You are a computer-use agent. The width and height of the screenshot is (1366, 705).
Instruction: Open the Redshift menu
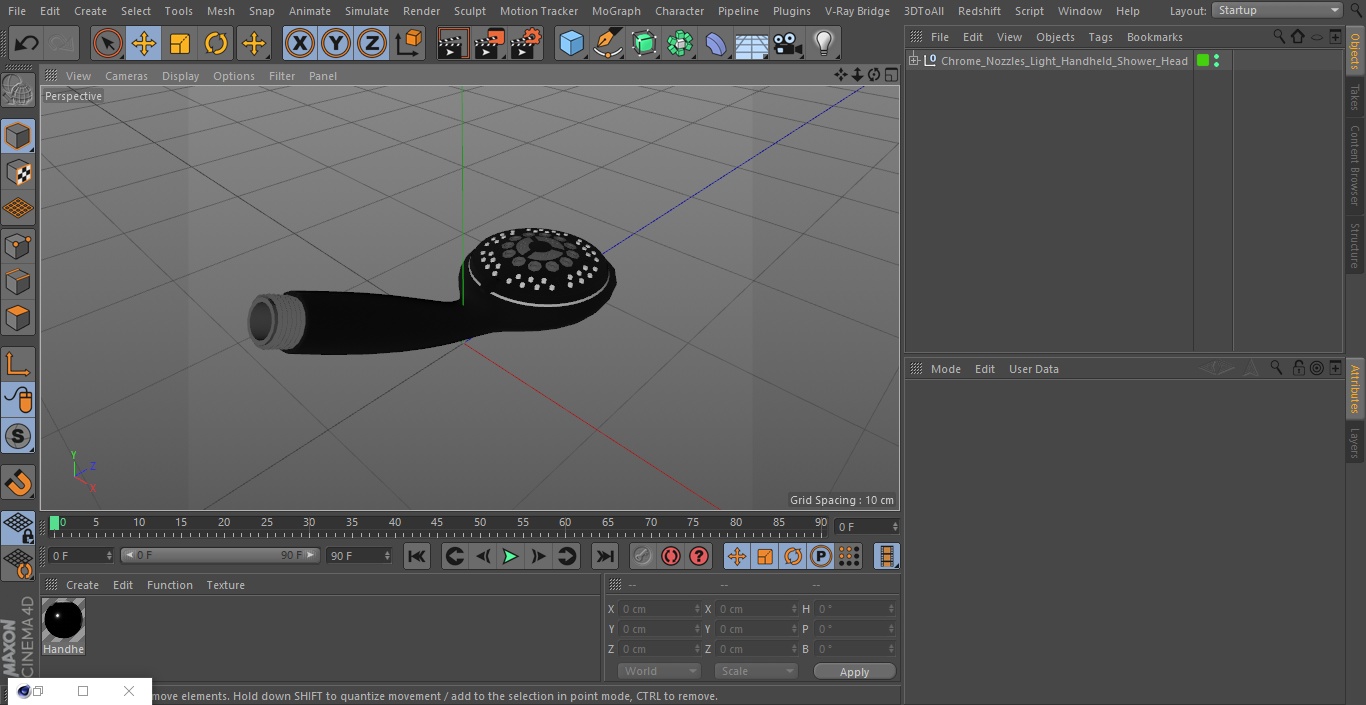coord(979,11)
